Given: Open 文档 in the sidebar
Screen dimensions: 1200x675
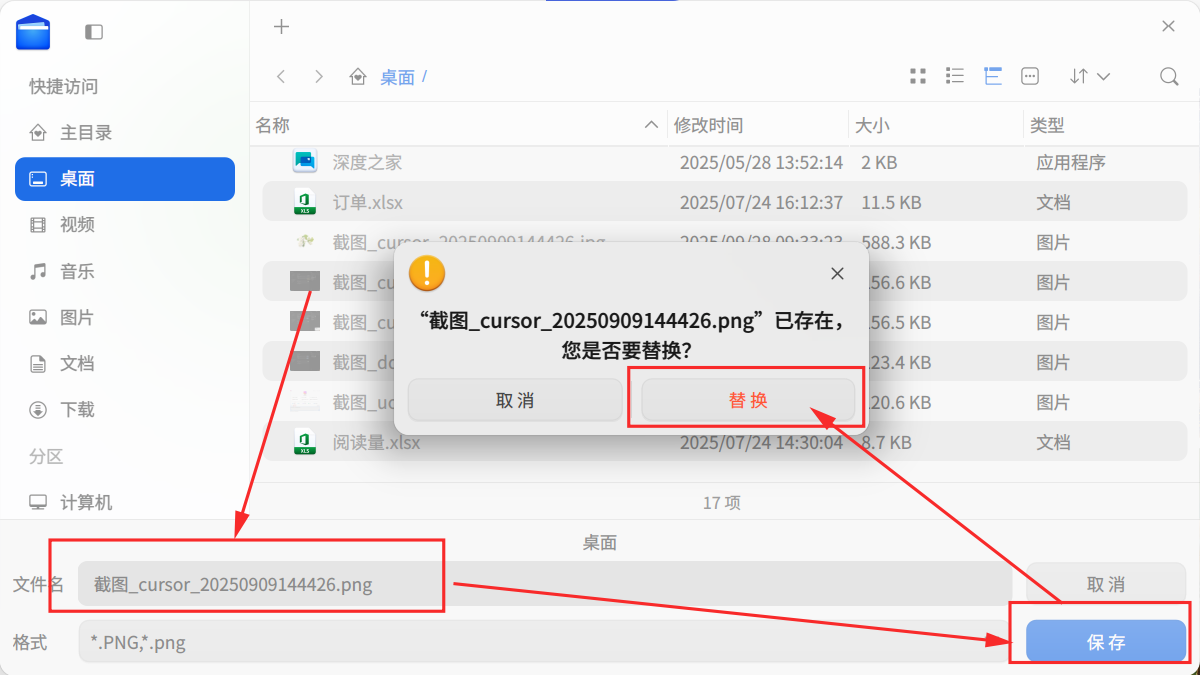Looking at the screenshot, I should [x=125, y=363].
